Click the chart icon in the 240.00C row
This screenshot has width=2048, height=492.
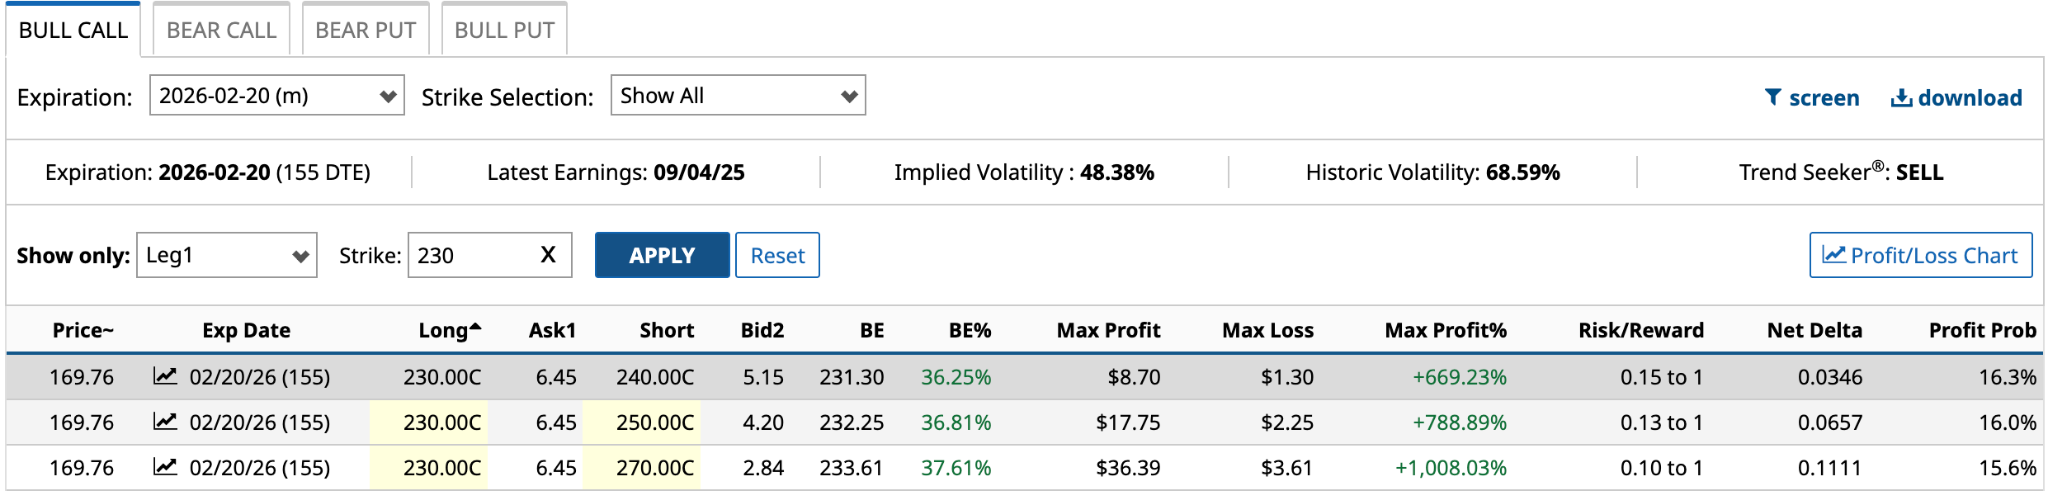[165, 376]
